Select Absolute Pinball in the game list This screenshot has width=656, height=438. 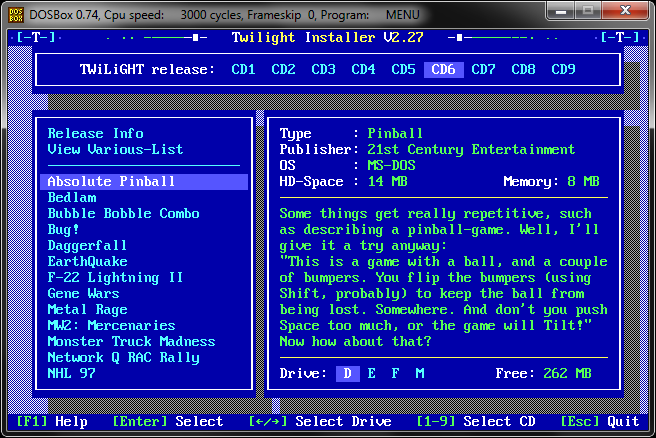coord(144,182)
